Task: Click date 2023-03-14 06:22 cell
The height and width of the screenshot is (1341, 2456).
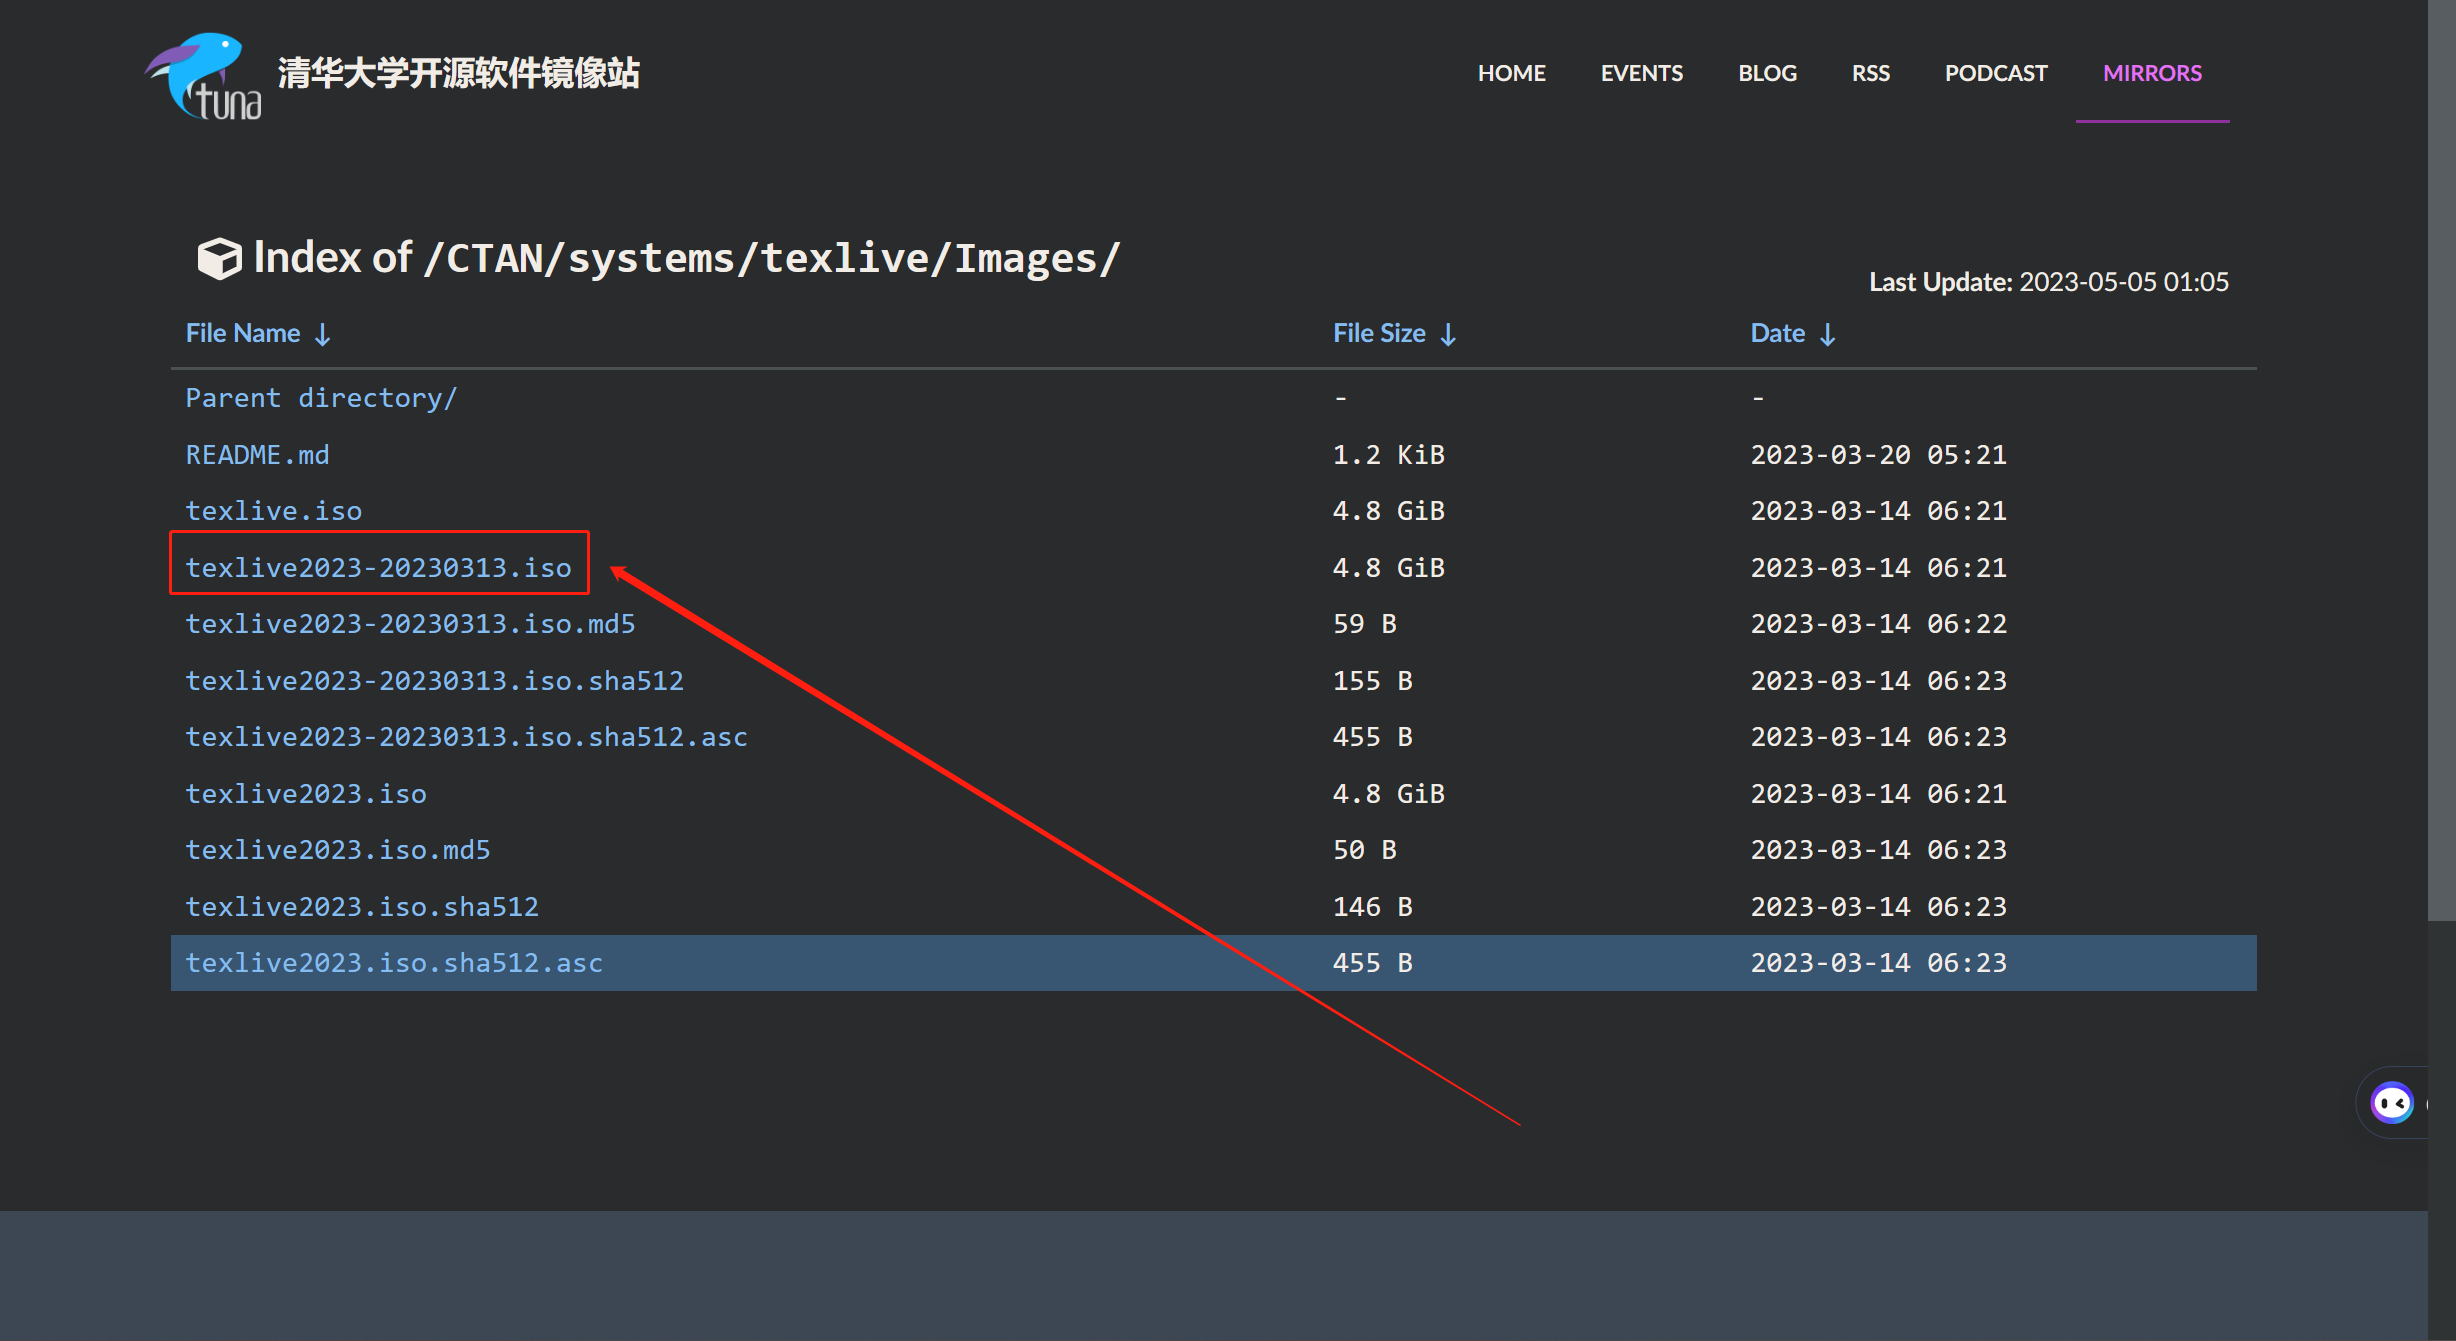Action: 1878,624
